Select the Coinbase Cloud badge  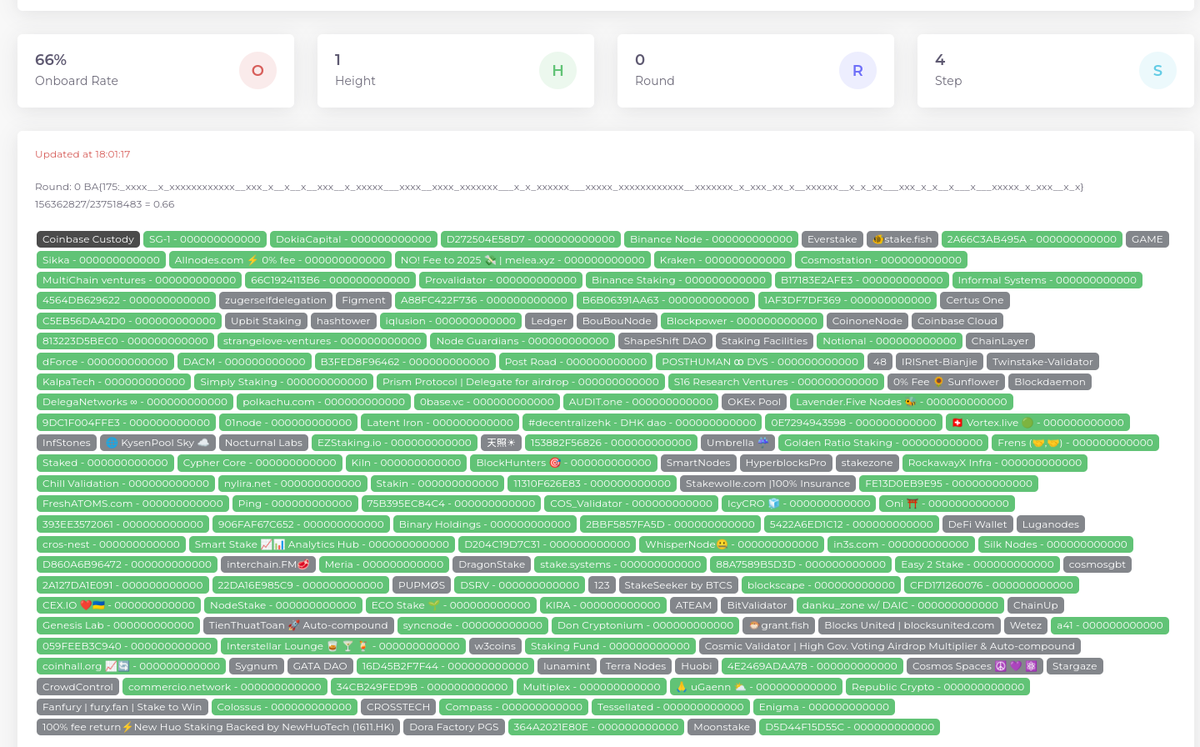[957, 321]
